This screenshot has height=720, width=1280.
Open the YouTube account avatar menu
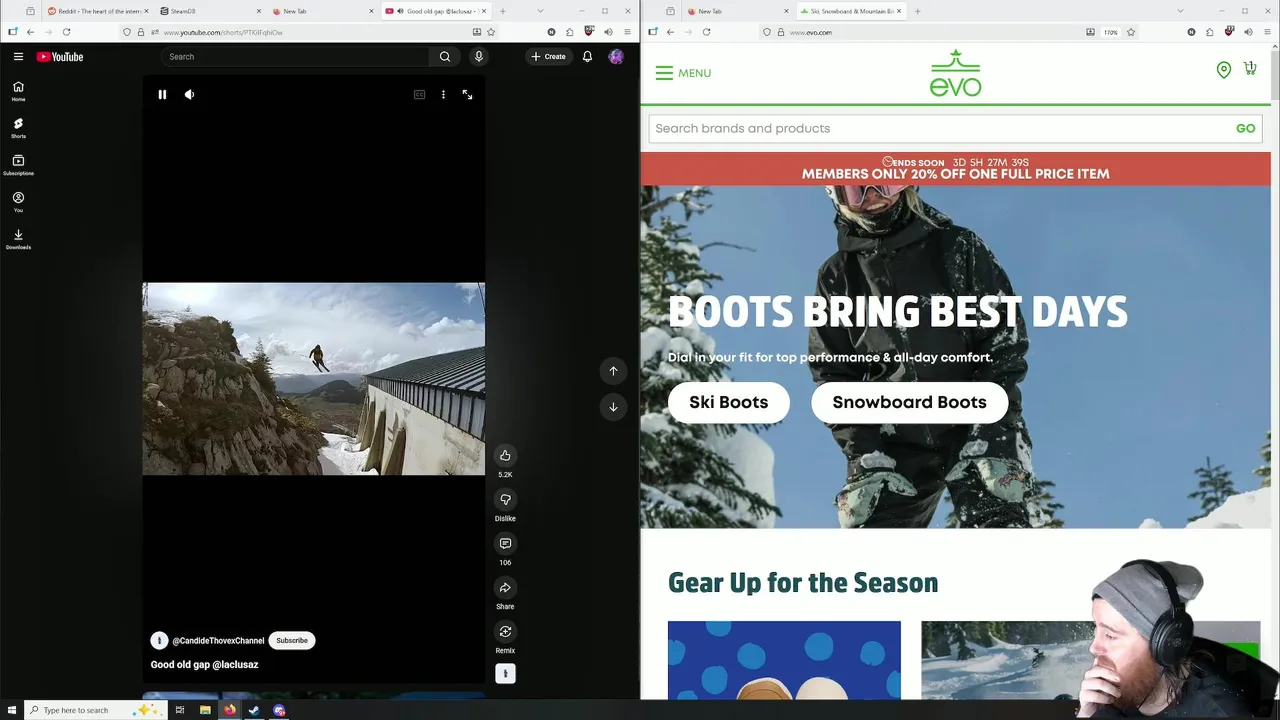tap(616, 57)
